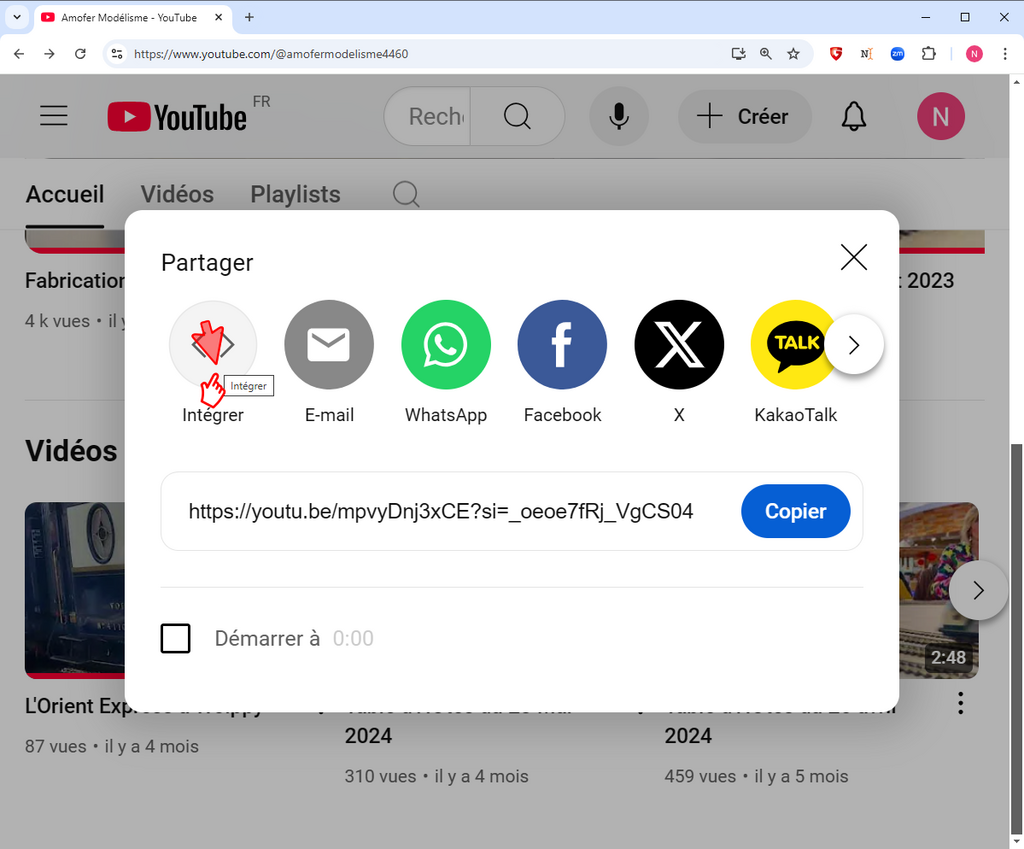This screenshot has height=849, width=1024.
Task: Open the YouTube account avatar menu
Action: 940,116
